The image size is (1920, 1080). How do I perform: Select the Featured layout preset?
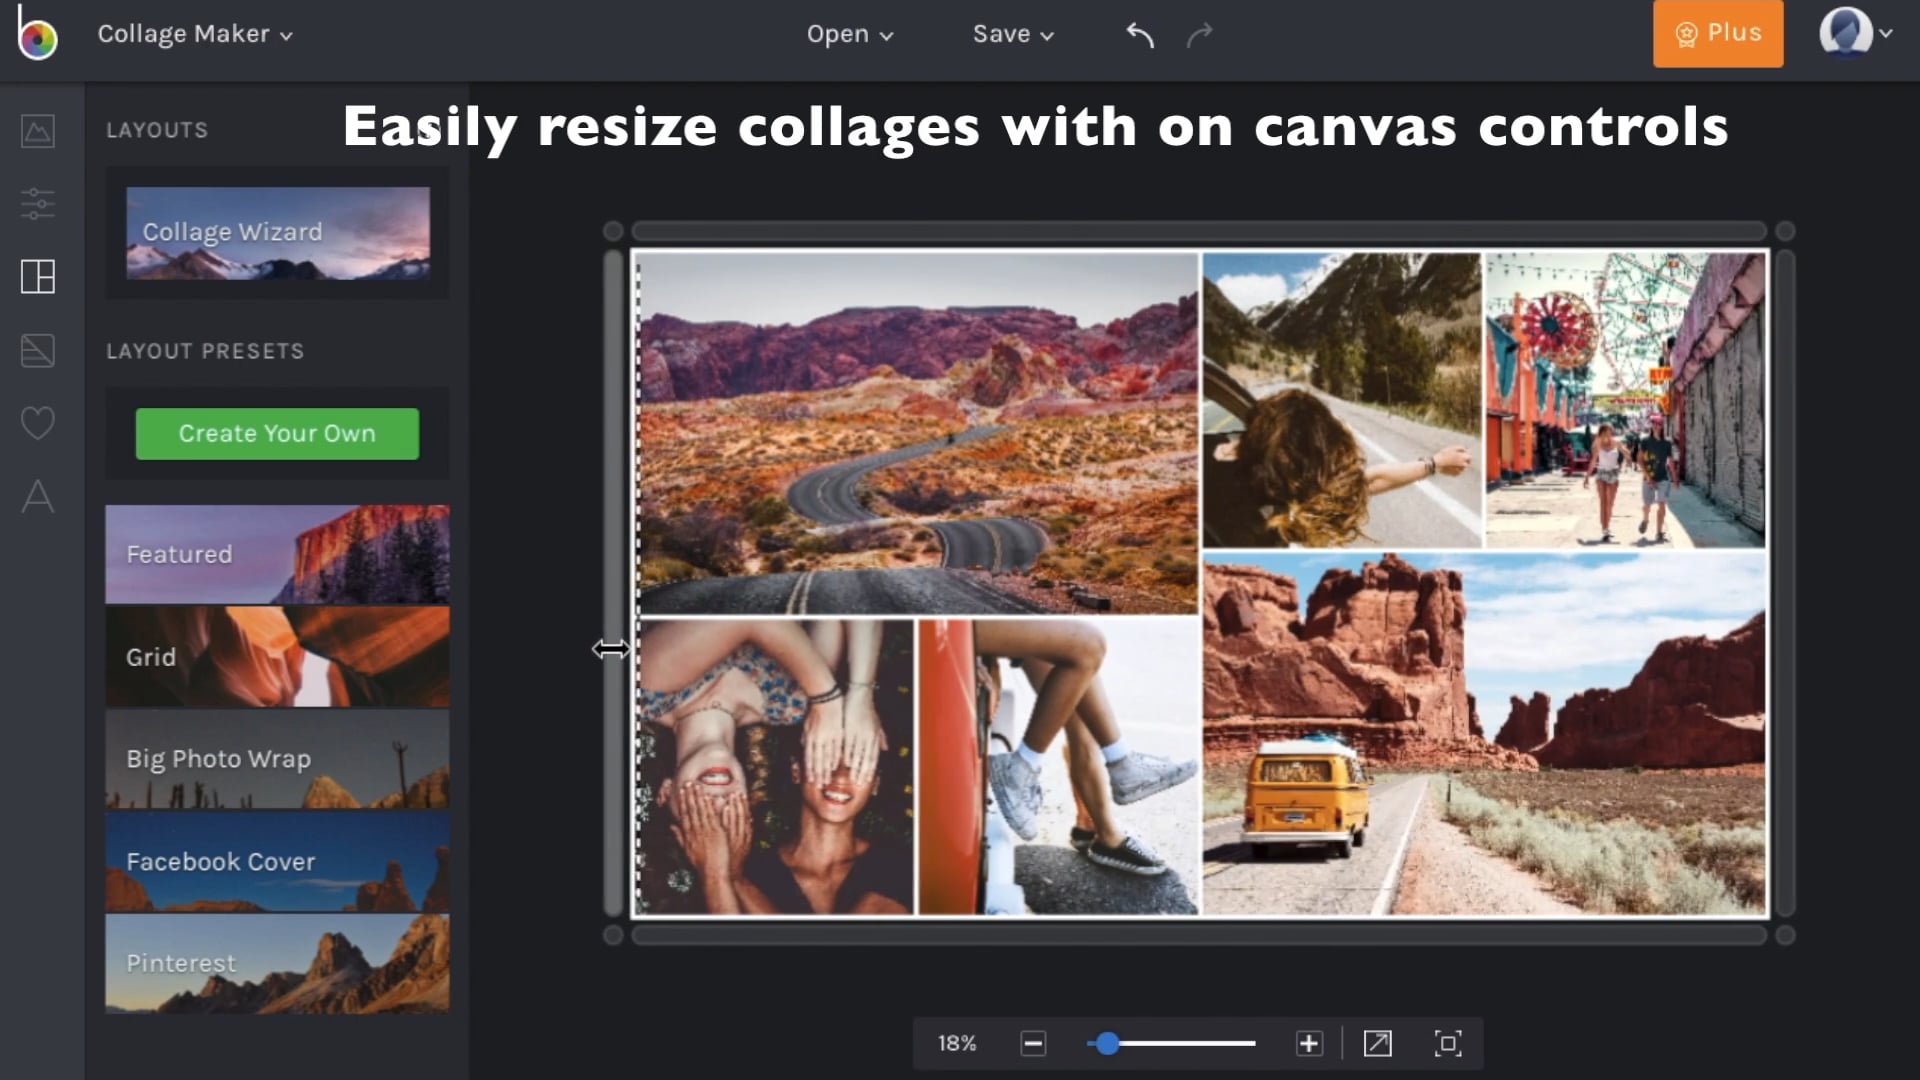click(277, 554)
